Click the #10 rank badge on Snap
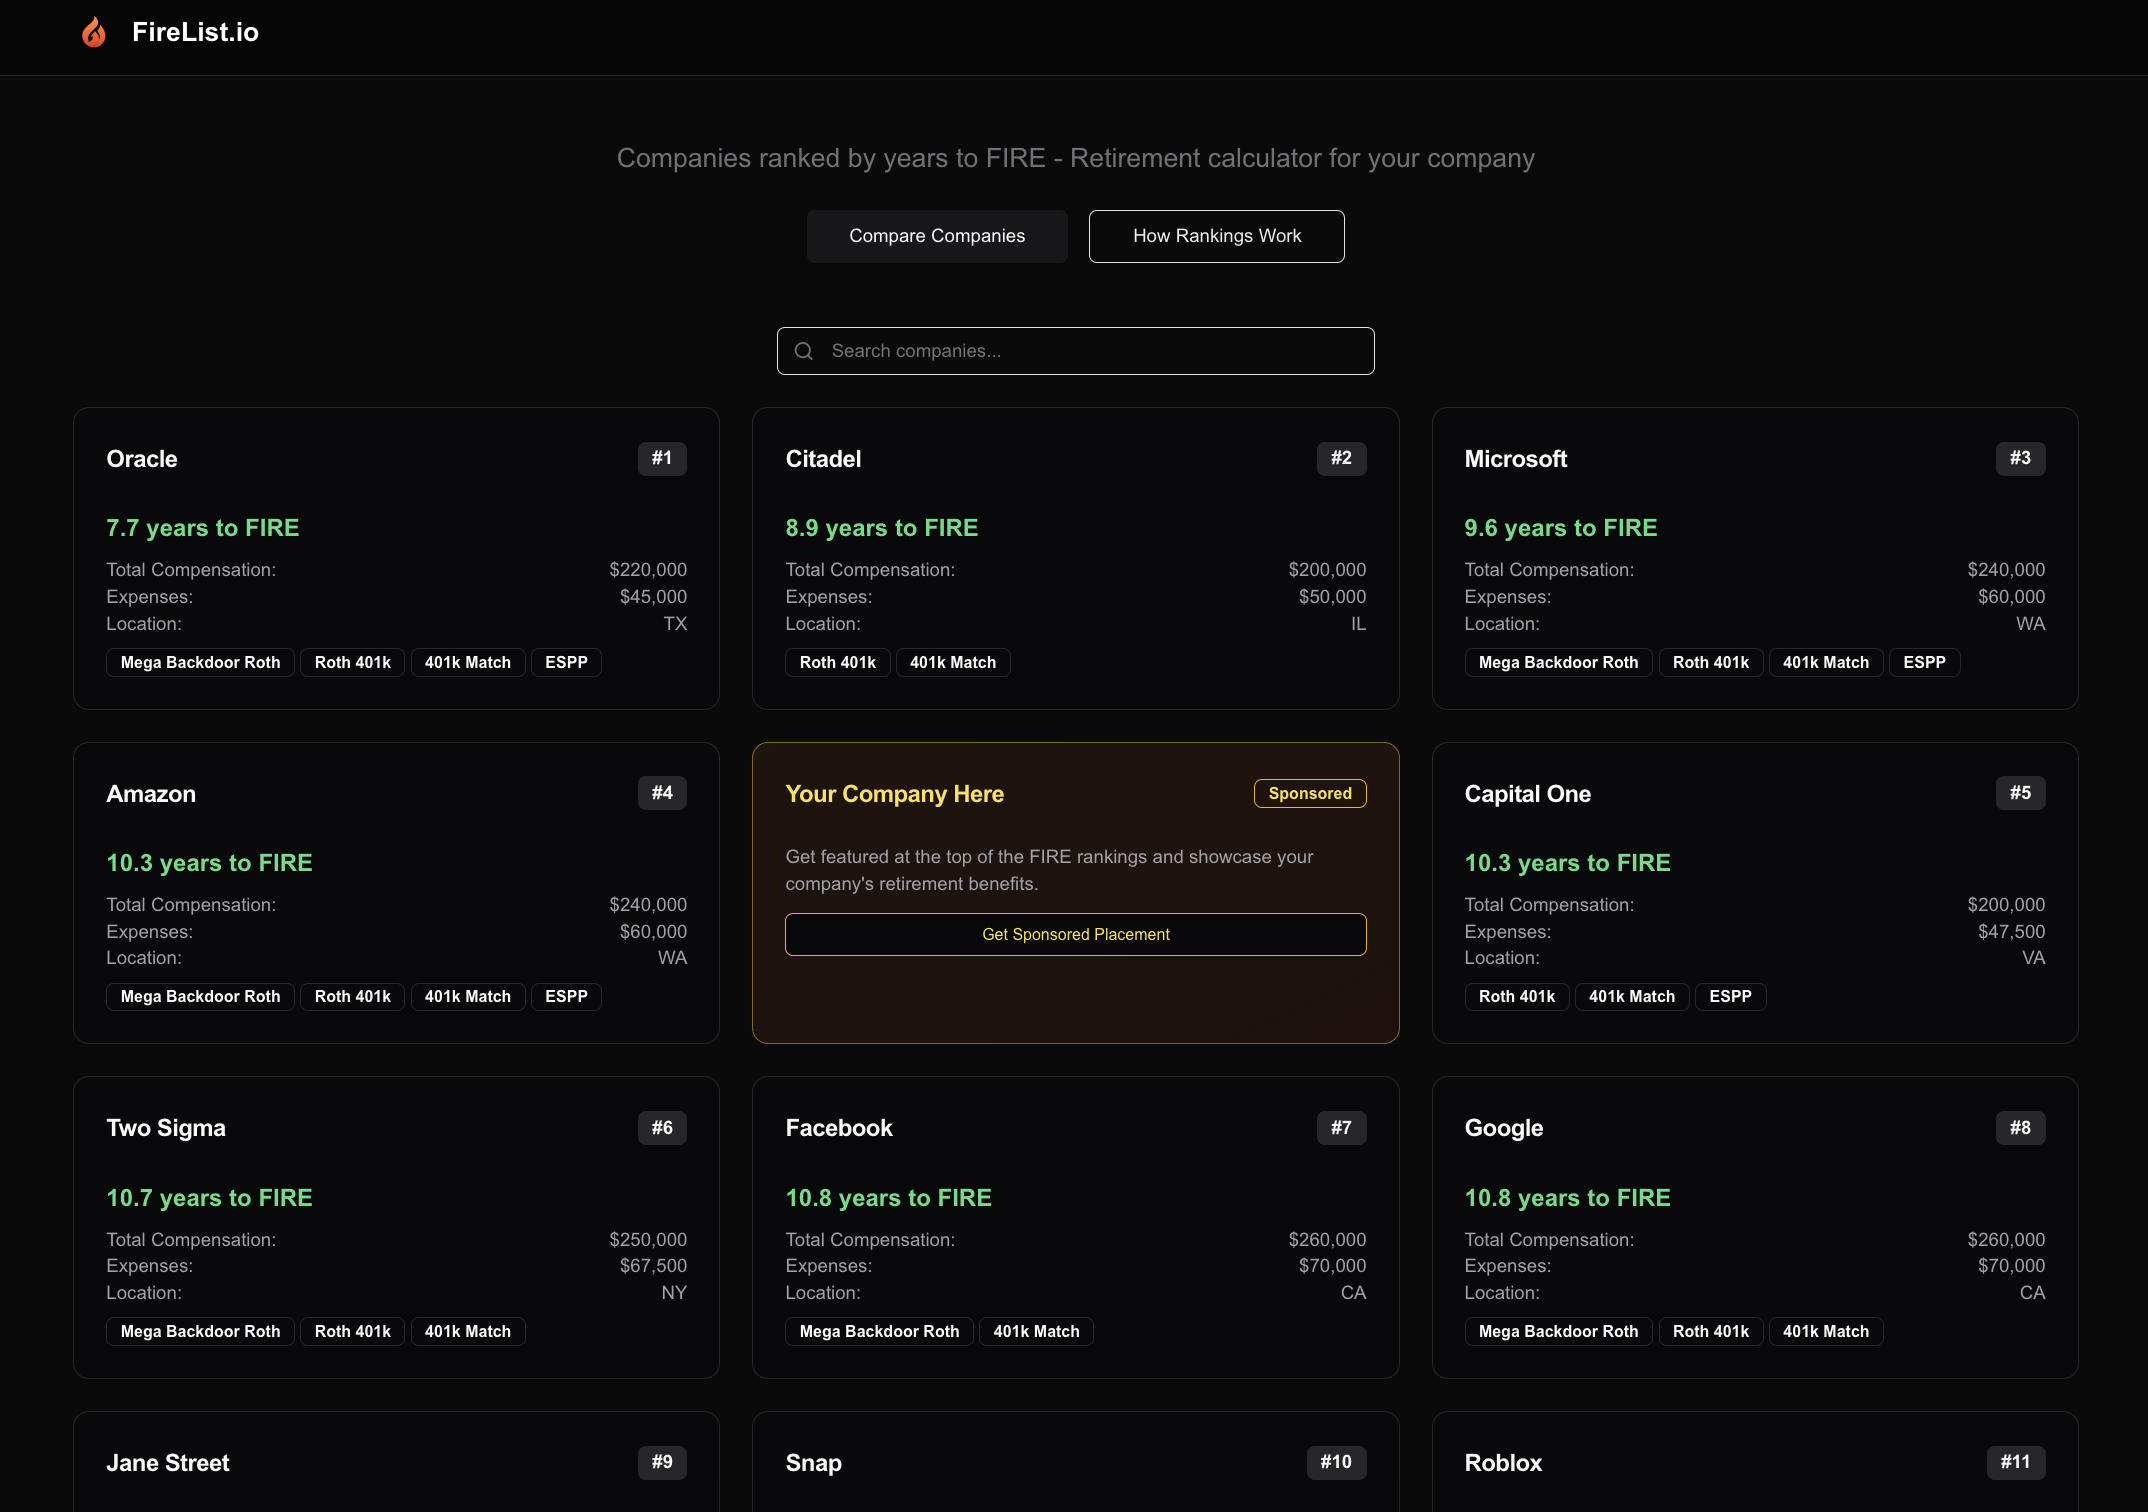Viewport: 2148px width, 1512px height. point(1336,1462)
